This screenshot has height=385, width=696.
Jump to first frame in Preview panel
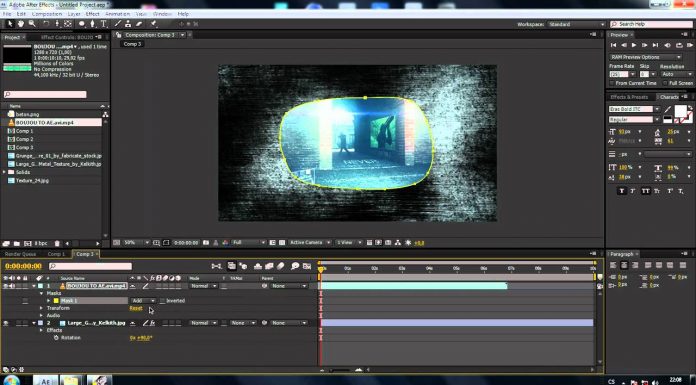coord(613,45)
